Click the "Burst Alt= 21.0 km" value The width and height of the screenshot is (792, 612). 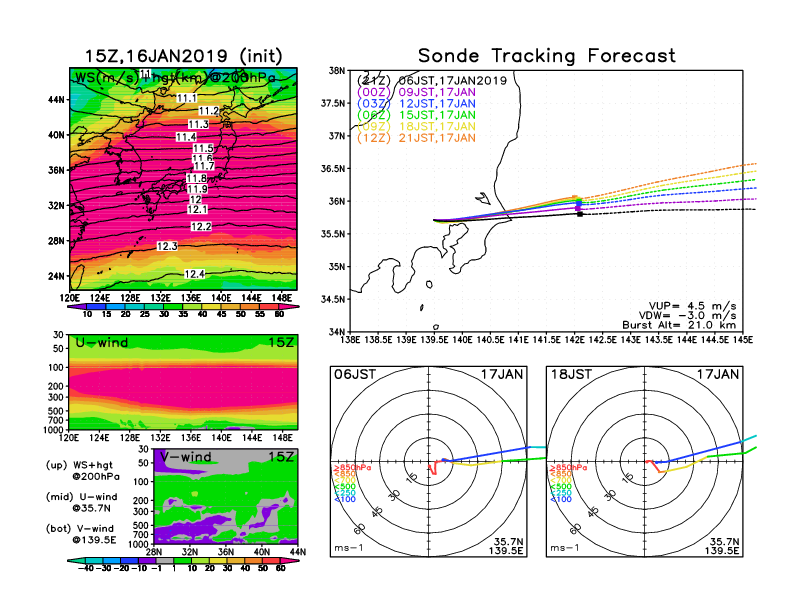tap(679, 325)
